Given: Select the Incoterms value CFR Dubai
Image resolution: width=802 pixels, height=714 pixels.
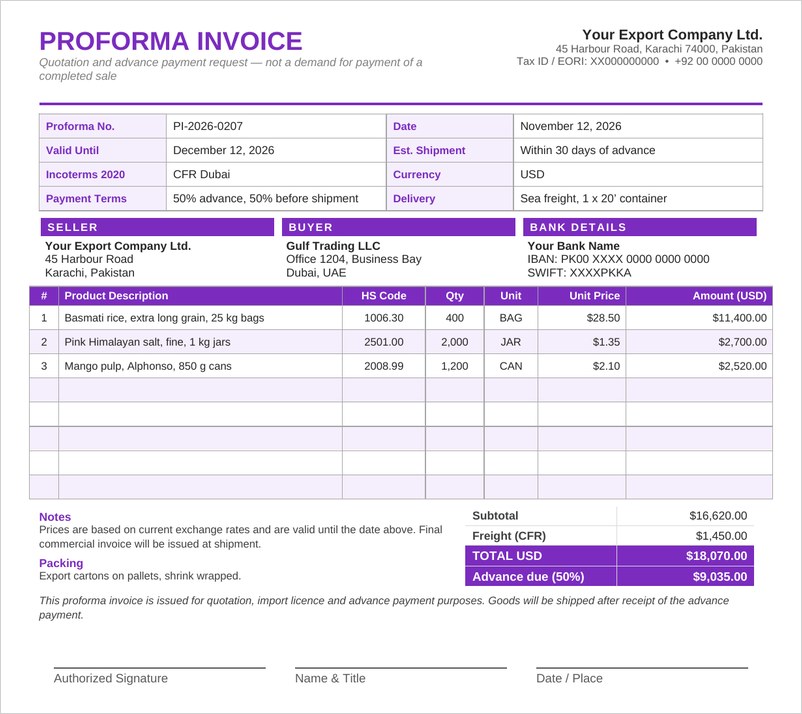Looking at the screenshot, I should click(x=202, y=174).
